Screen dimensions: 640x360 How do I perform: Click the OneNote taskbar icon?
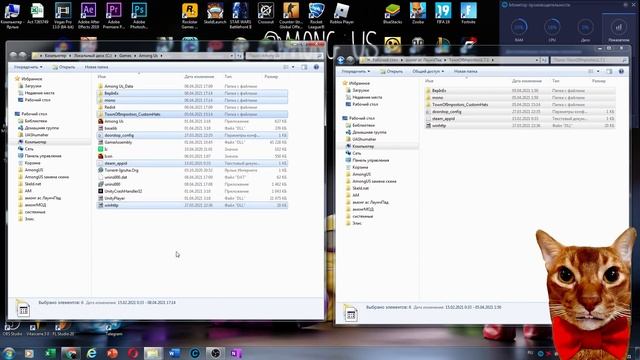[236, 353]
